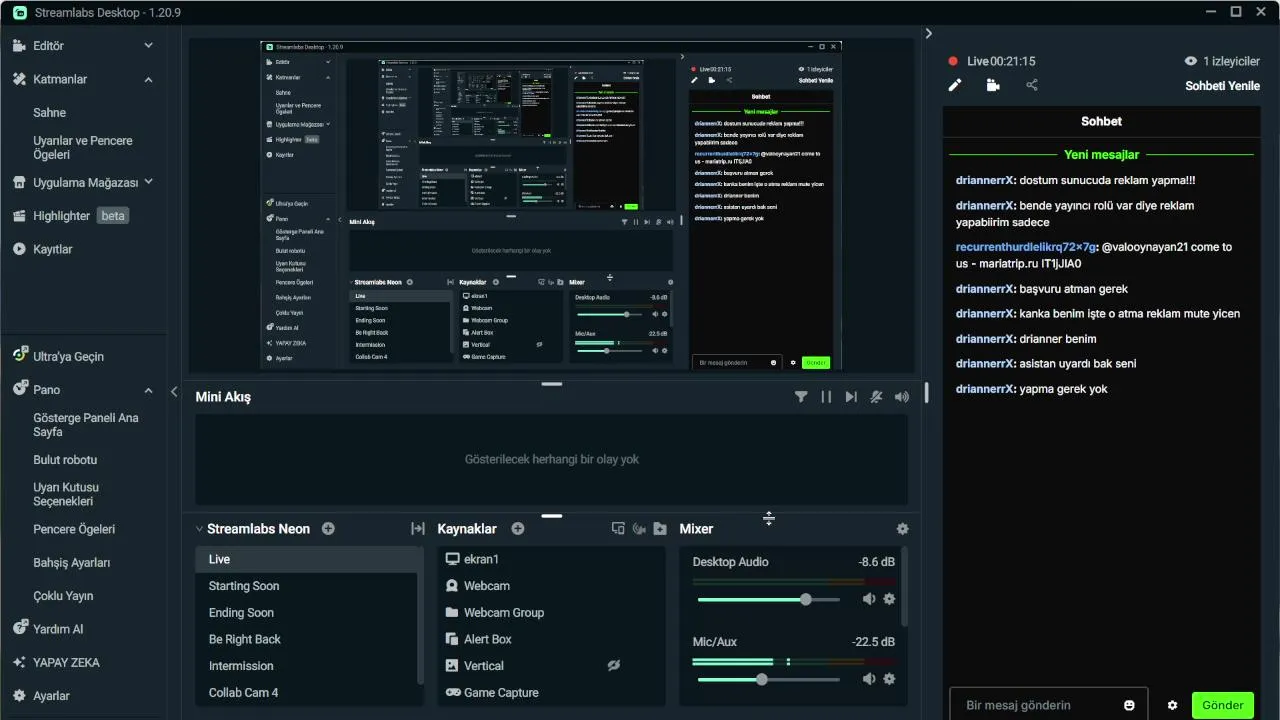Viewport: 1280px width, 720px height.
Task: Filter events in Mini Akış
Action: click(x=801, y=397)
